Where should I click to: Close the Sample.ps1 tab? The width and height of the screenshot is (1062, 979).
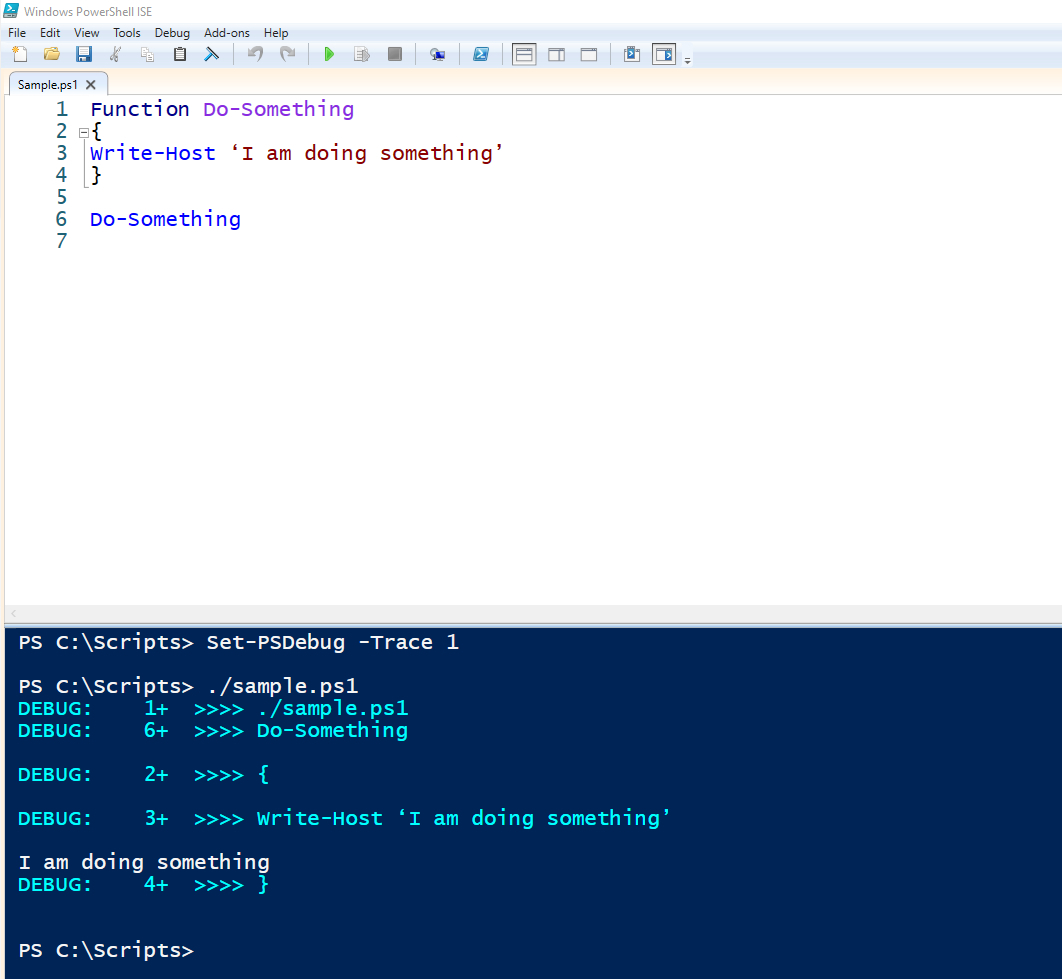[91, 85]
